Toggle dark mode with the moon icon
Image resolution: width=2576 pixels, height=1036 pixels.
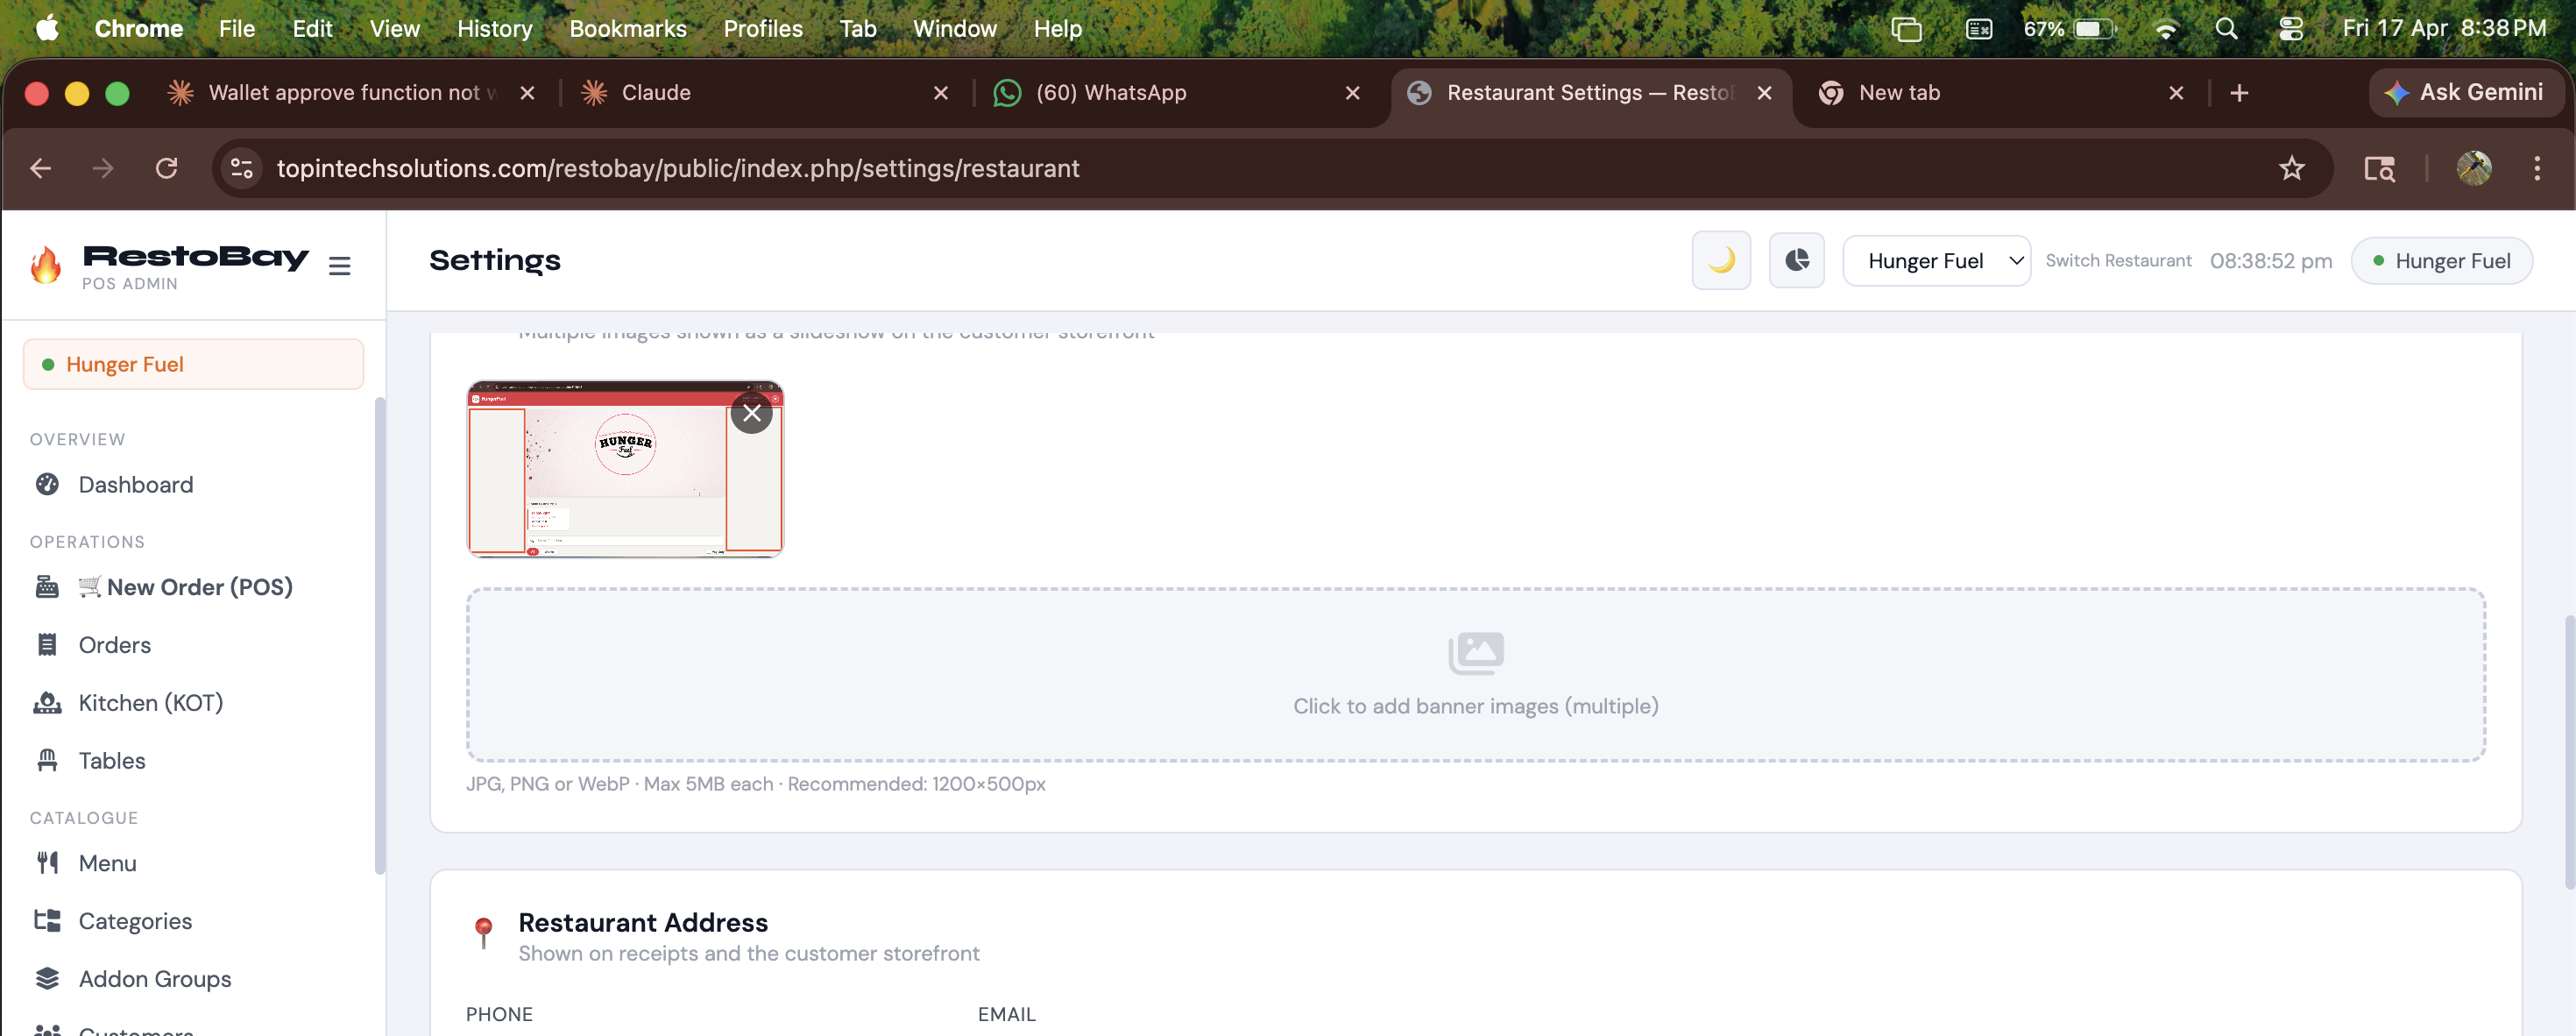[1720, 261]
